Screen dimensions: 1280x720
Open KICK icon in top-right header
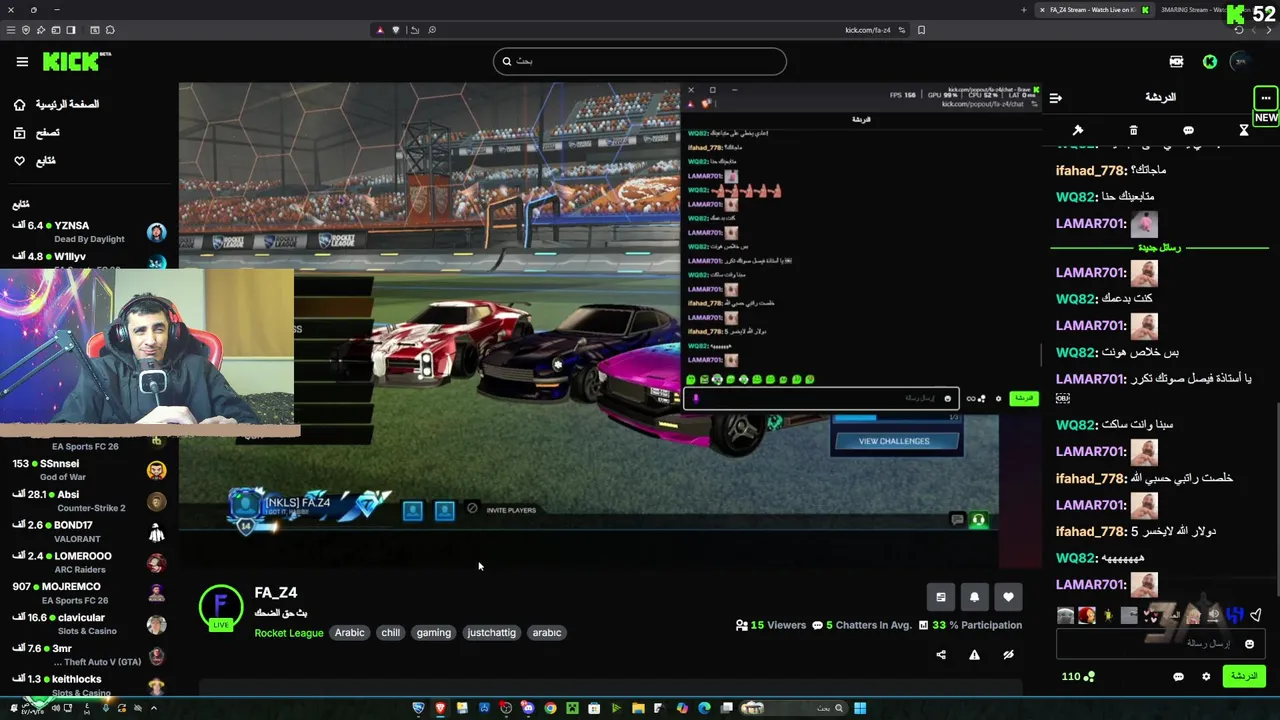point(1176,62)
